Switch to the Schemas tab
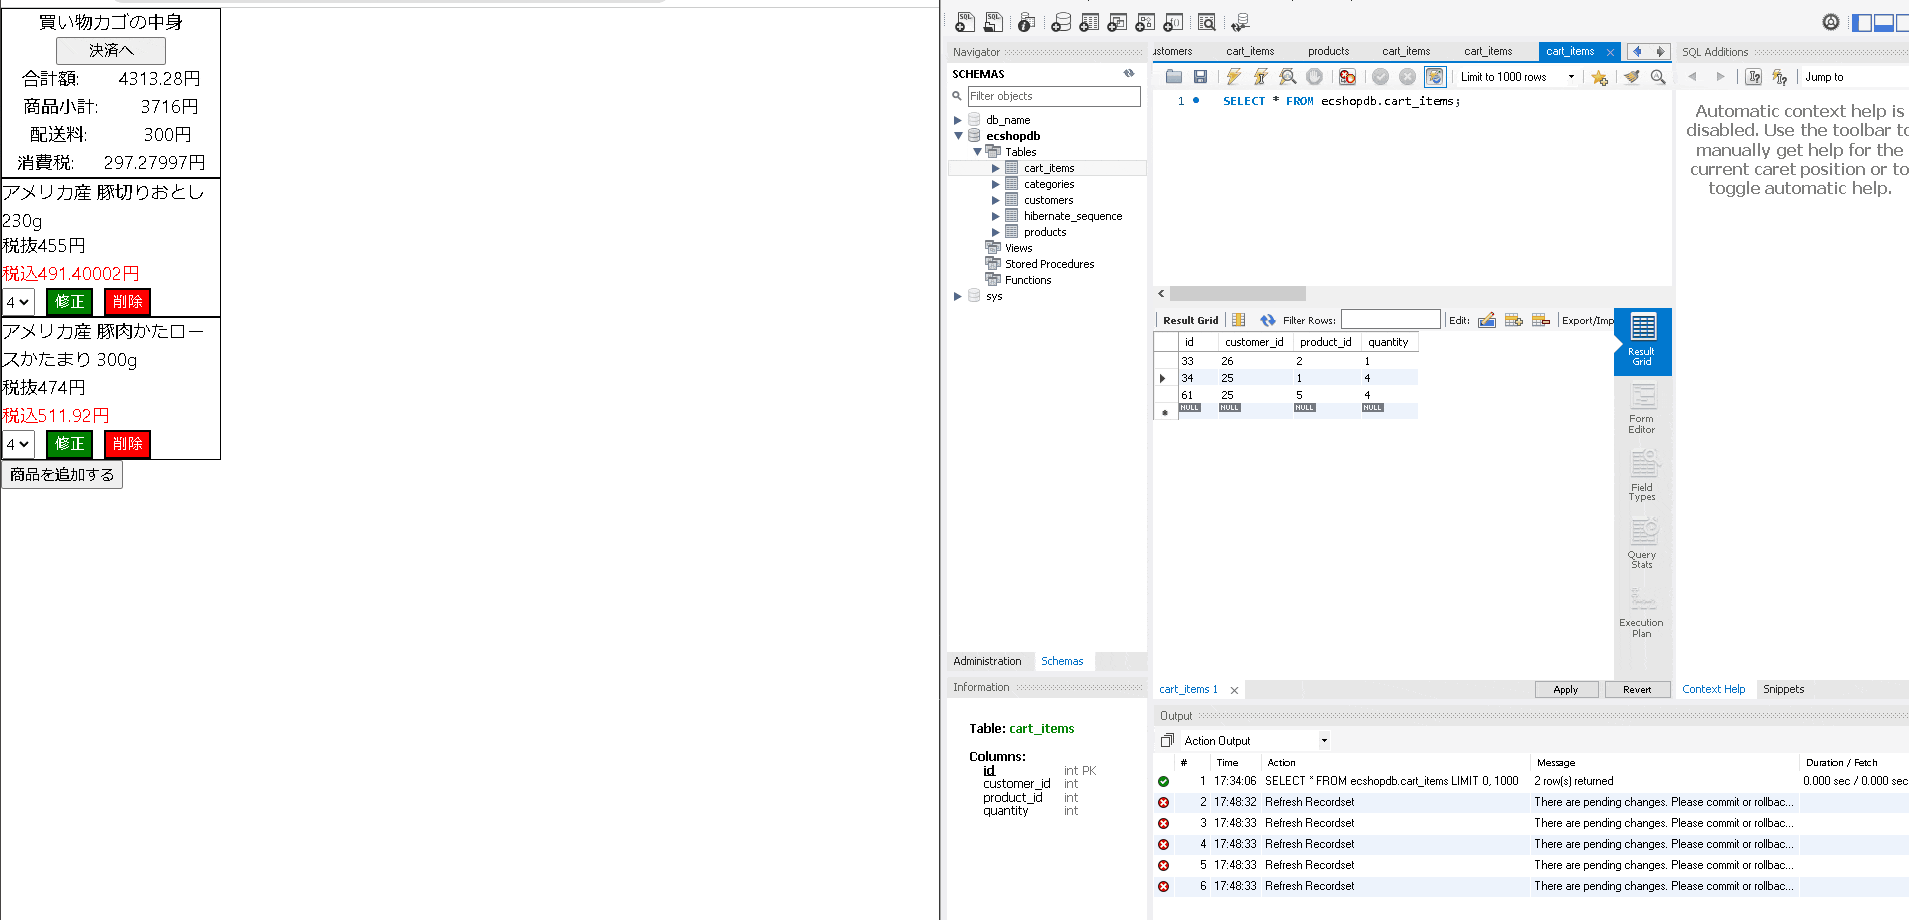 click(1062, 661)
